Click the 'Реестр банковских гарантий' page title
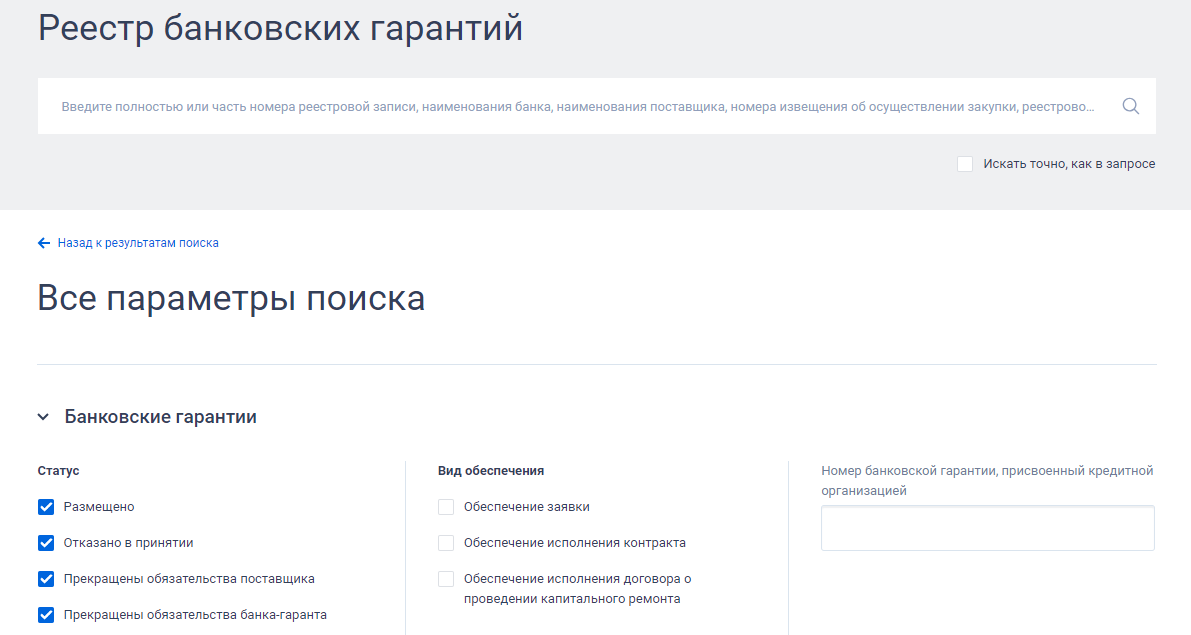Screen dimensions: 1191x635 coord(280,29)
